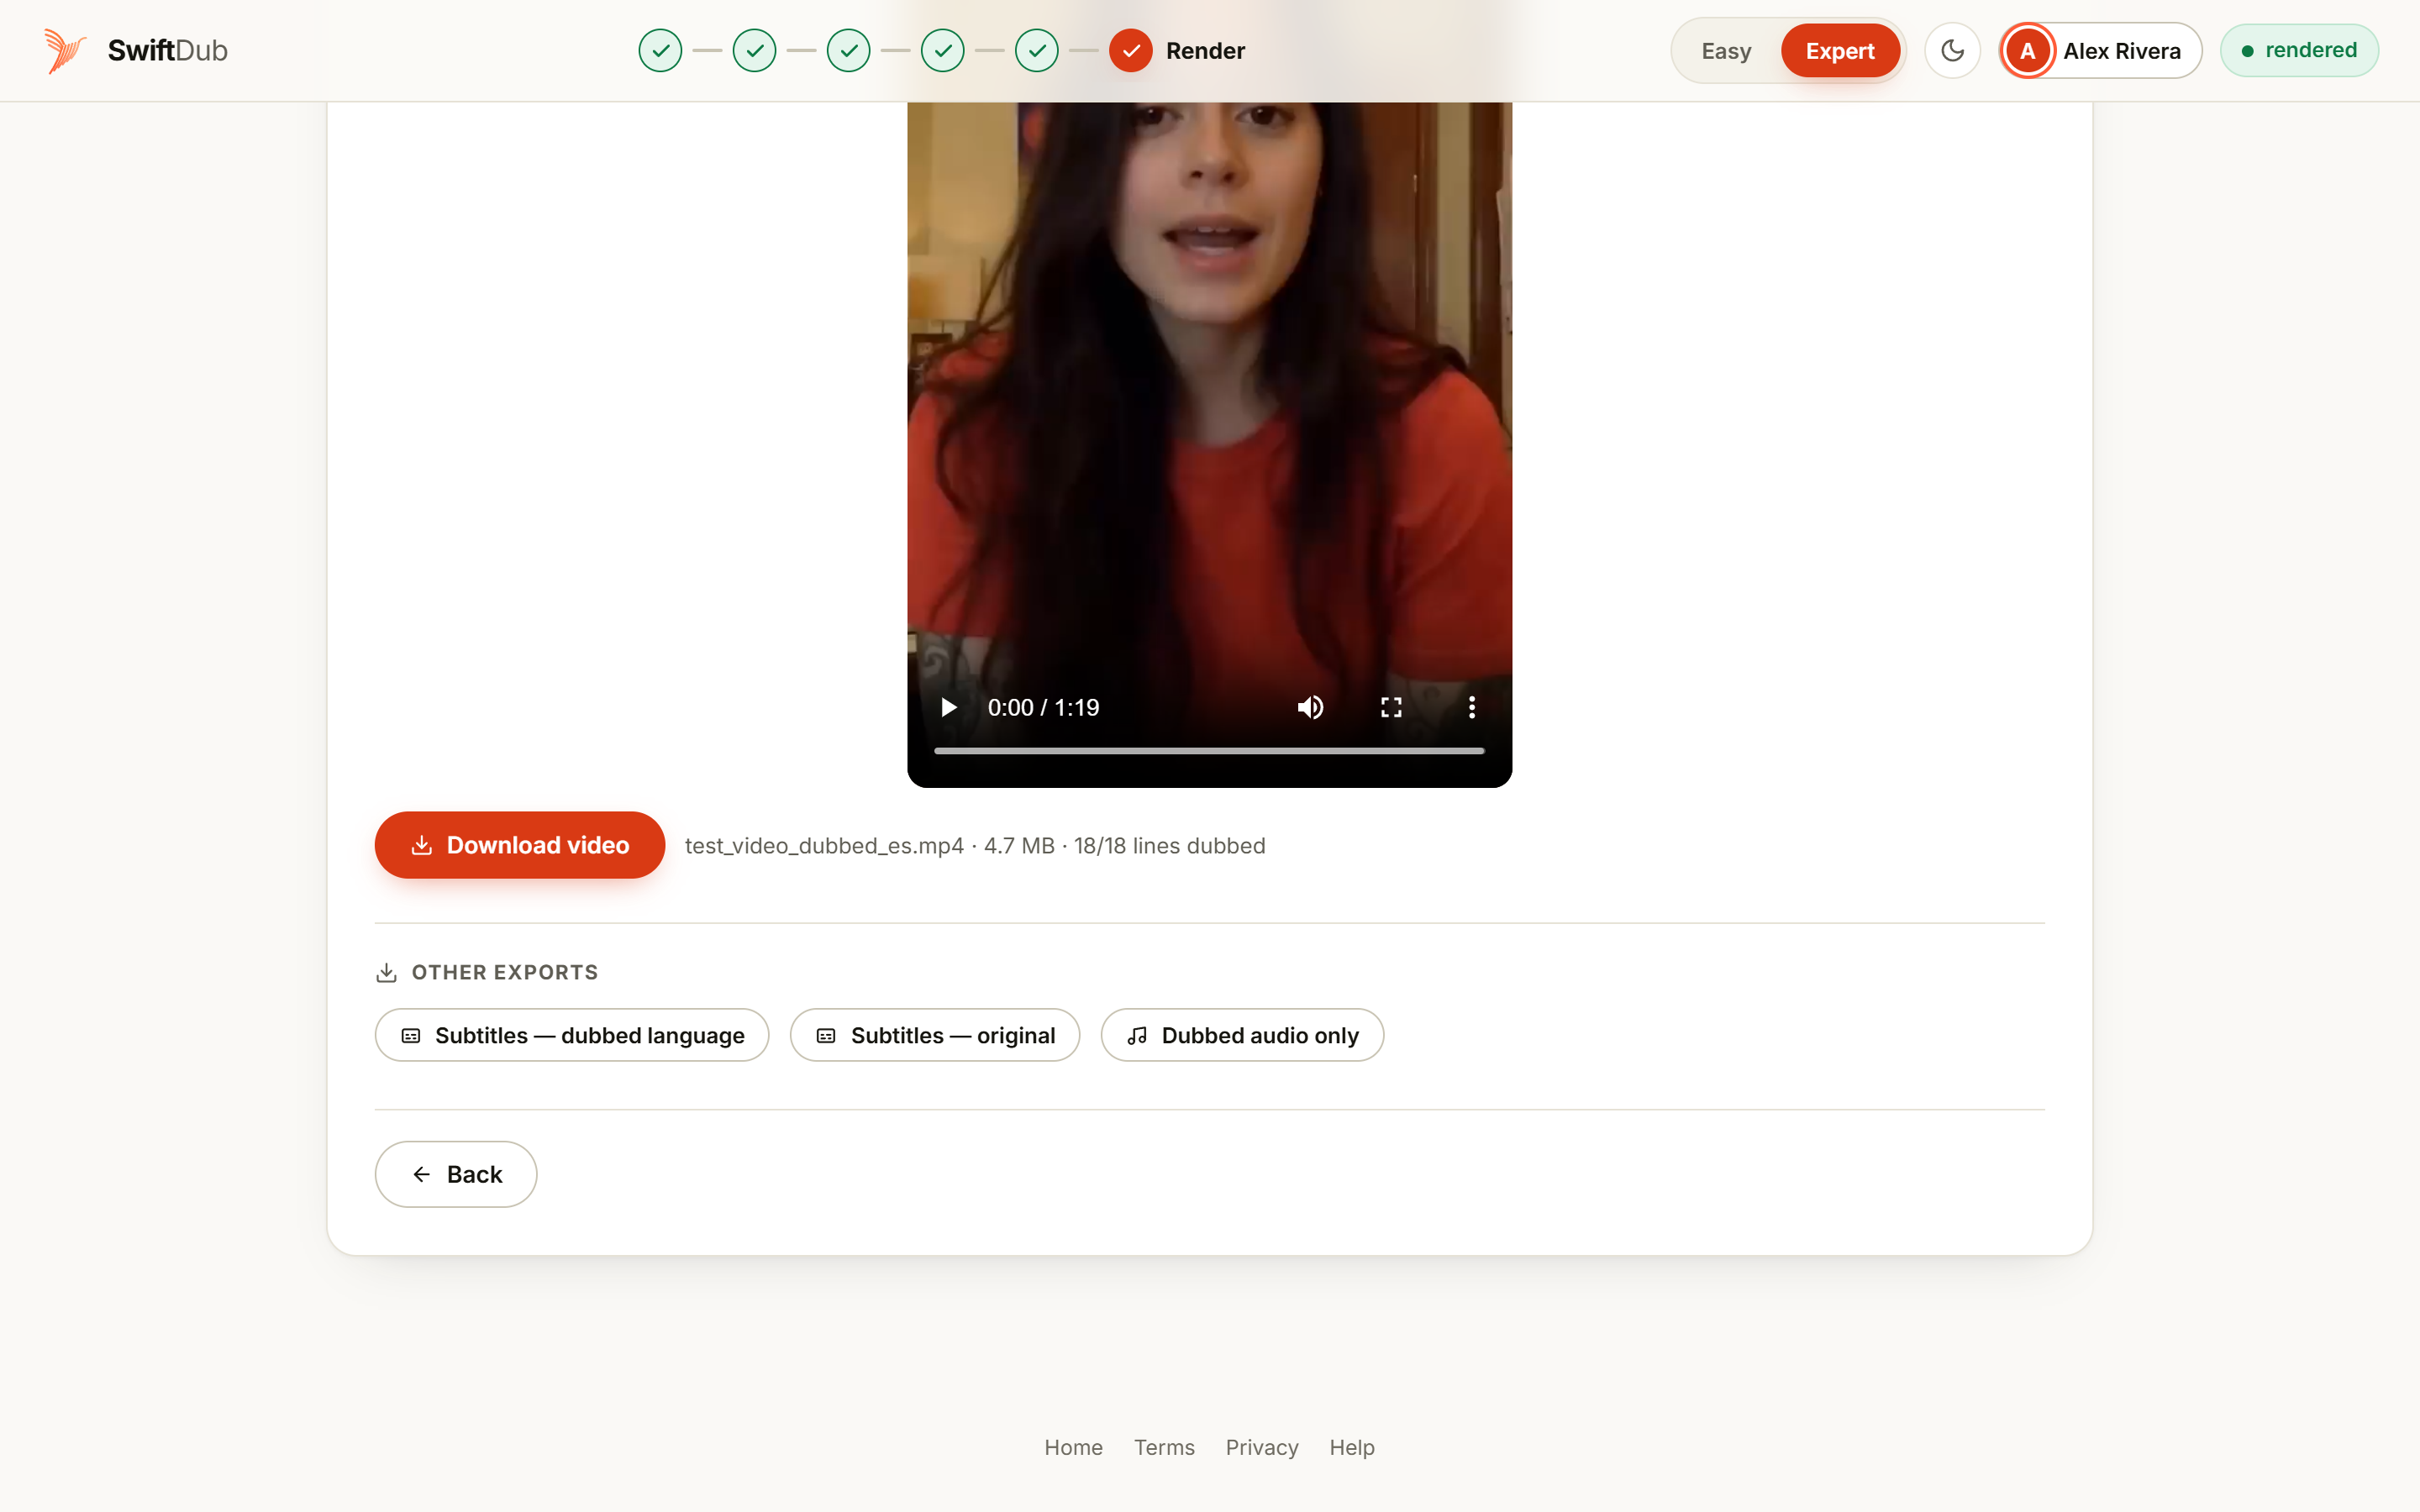This screenshot has height=1512, width=2420.
Task: Click the SwiftDub hummingbird logo
Action: (x=65, y=50)
